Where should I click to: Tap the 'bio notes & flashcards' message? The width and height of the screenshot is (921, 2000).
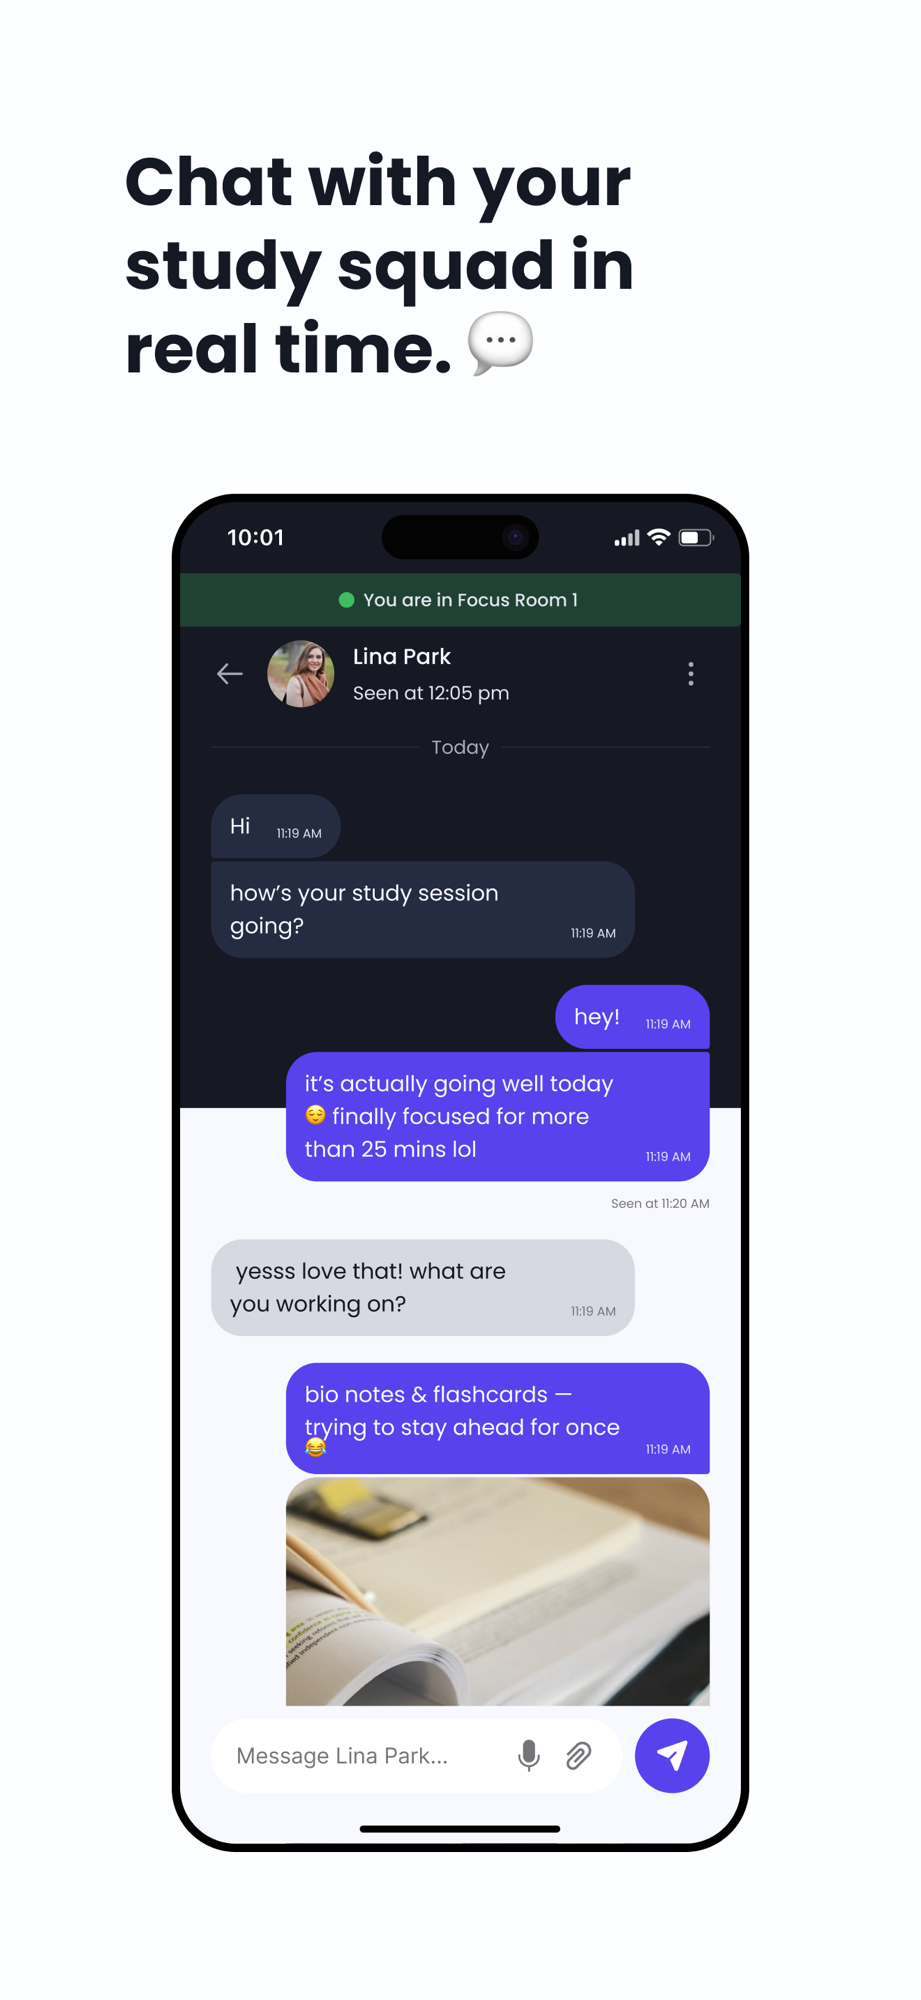498,1418
